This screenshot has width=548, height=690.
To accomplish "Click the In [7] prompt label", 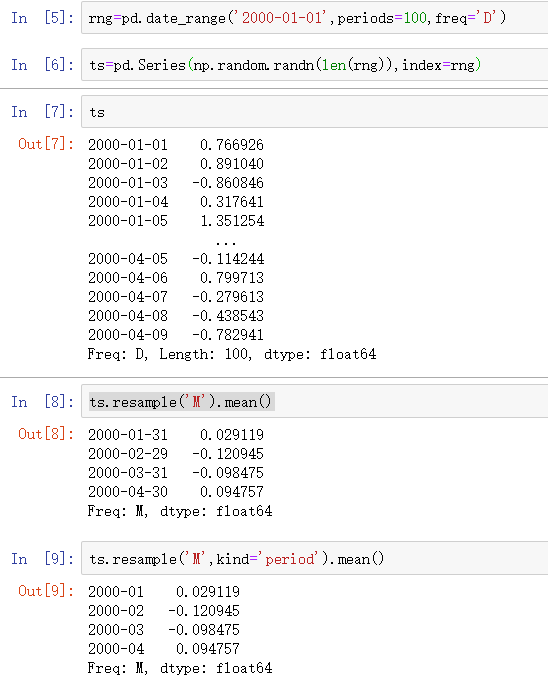I will coord(42,112).
